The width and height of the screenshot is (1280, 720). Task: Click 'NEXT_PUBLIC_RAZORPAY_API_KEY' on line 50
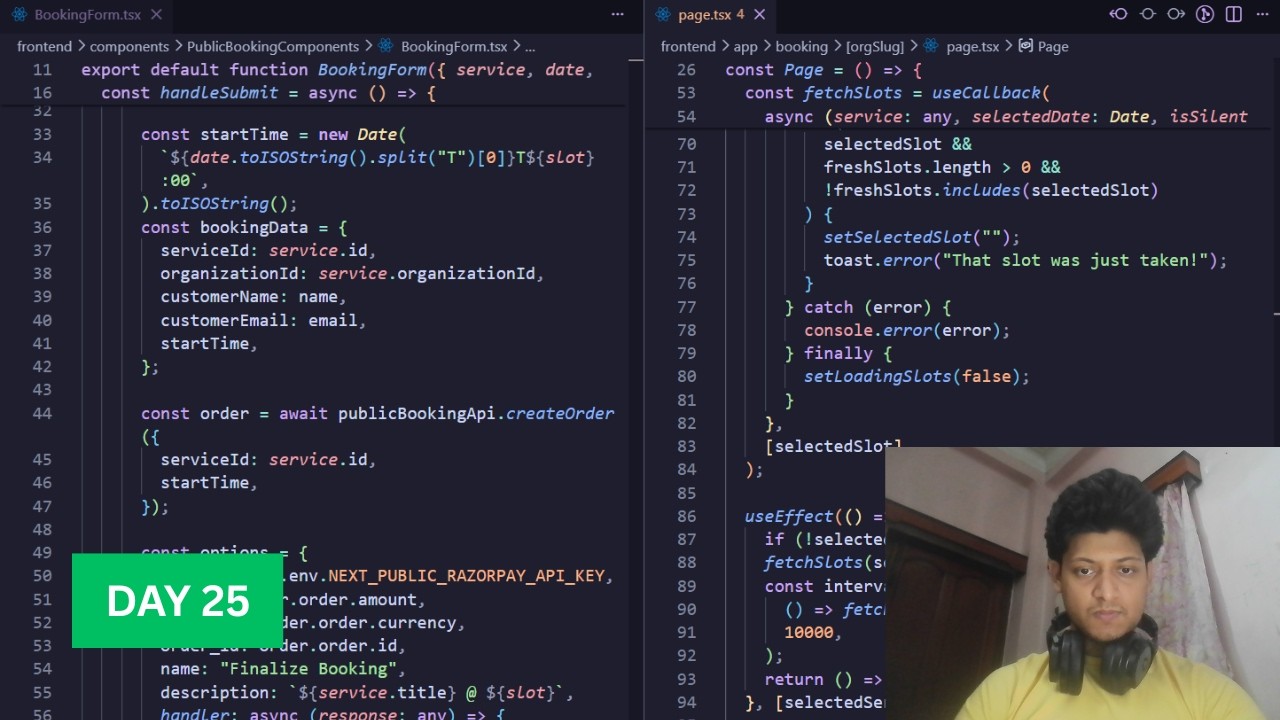[466, 576]
